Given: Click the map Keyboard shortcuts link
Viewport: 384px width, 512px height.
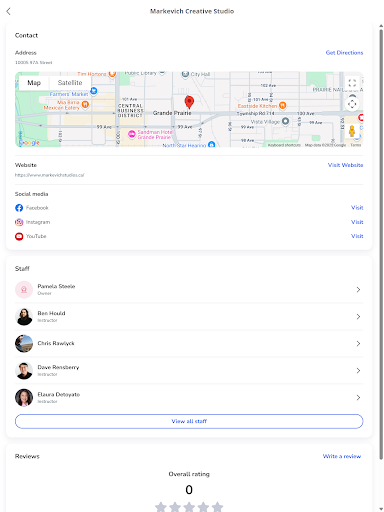Looking at the screenshot, I should [x=284, y=145].
